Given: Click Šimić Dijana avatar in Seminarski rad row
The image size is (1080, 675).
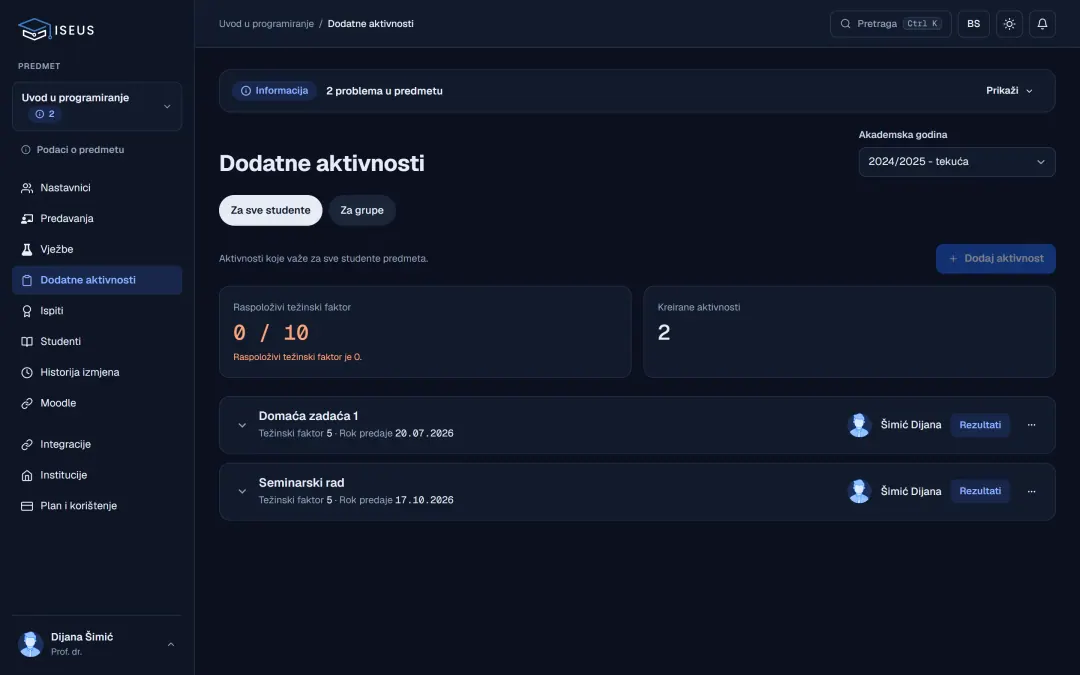Looking at the screenshot, I should 859,491.
